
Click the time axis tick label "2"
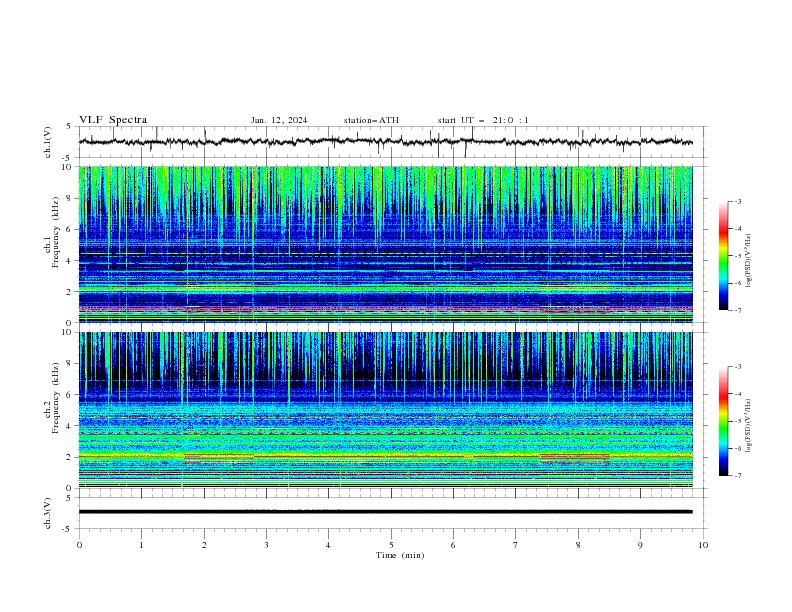pyautogui.click(x=204, y=545)
